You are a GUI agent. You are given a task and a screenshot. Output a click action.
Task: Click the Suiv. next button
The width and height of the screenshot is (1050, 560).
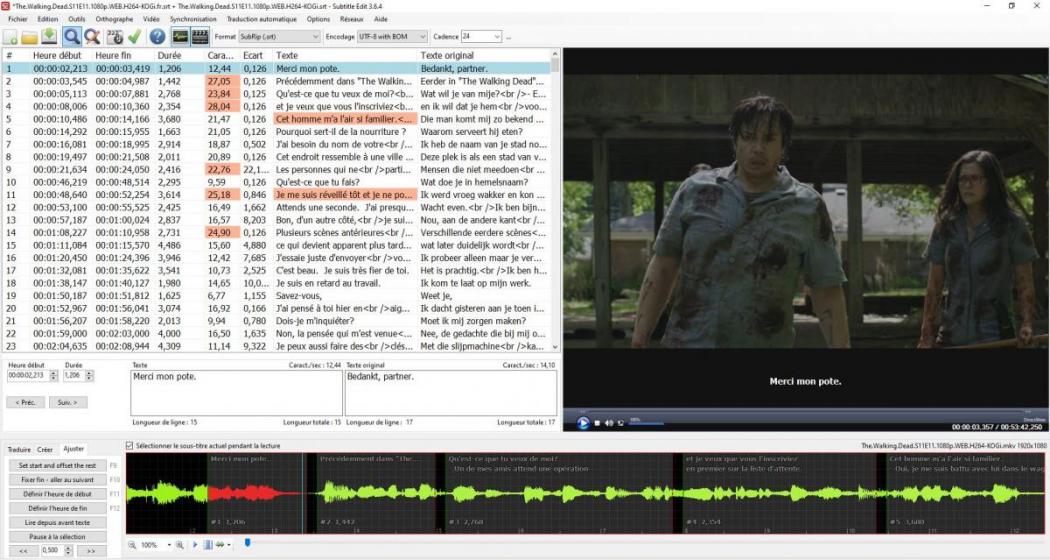(x=67, y=402)
